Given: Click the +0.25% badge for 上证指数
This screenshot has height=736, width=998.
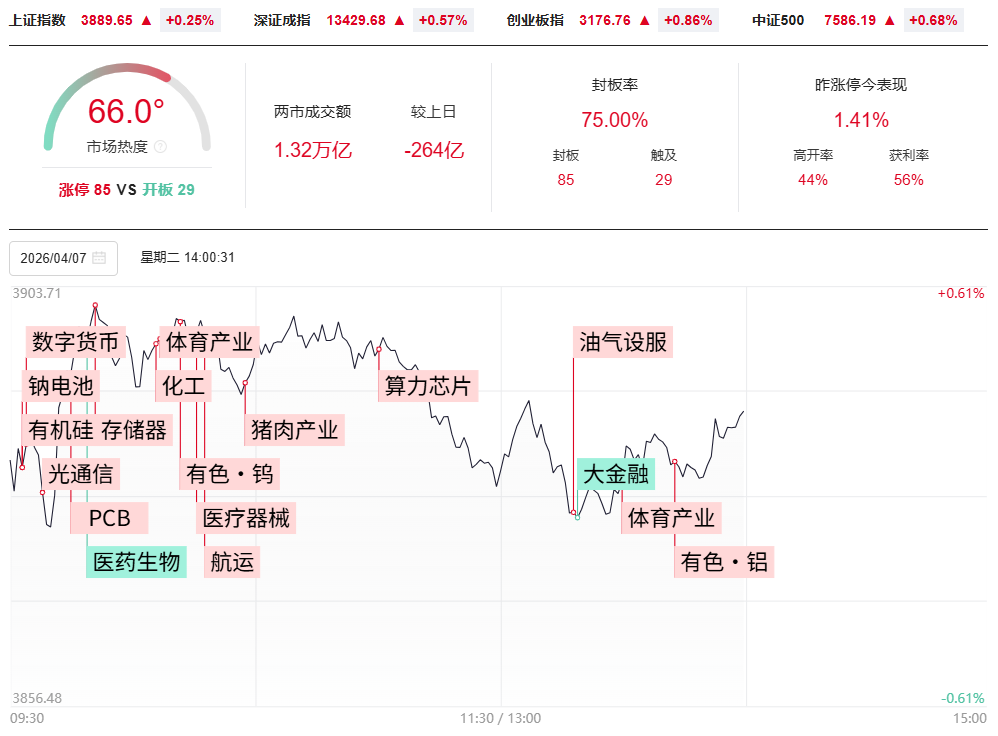Looking at the screenshot, I should (x=190, y=20).
